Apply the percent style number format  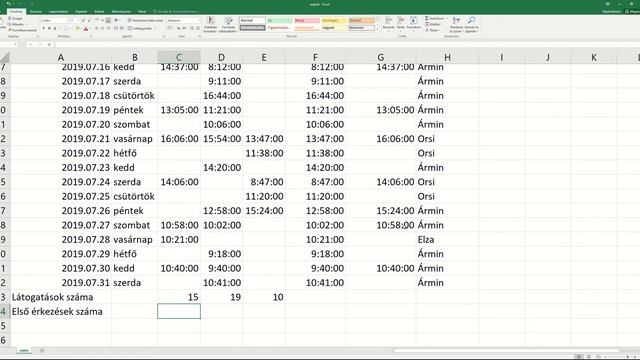point(179,29)
